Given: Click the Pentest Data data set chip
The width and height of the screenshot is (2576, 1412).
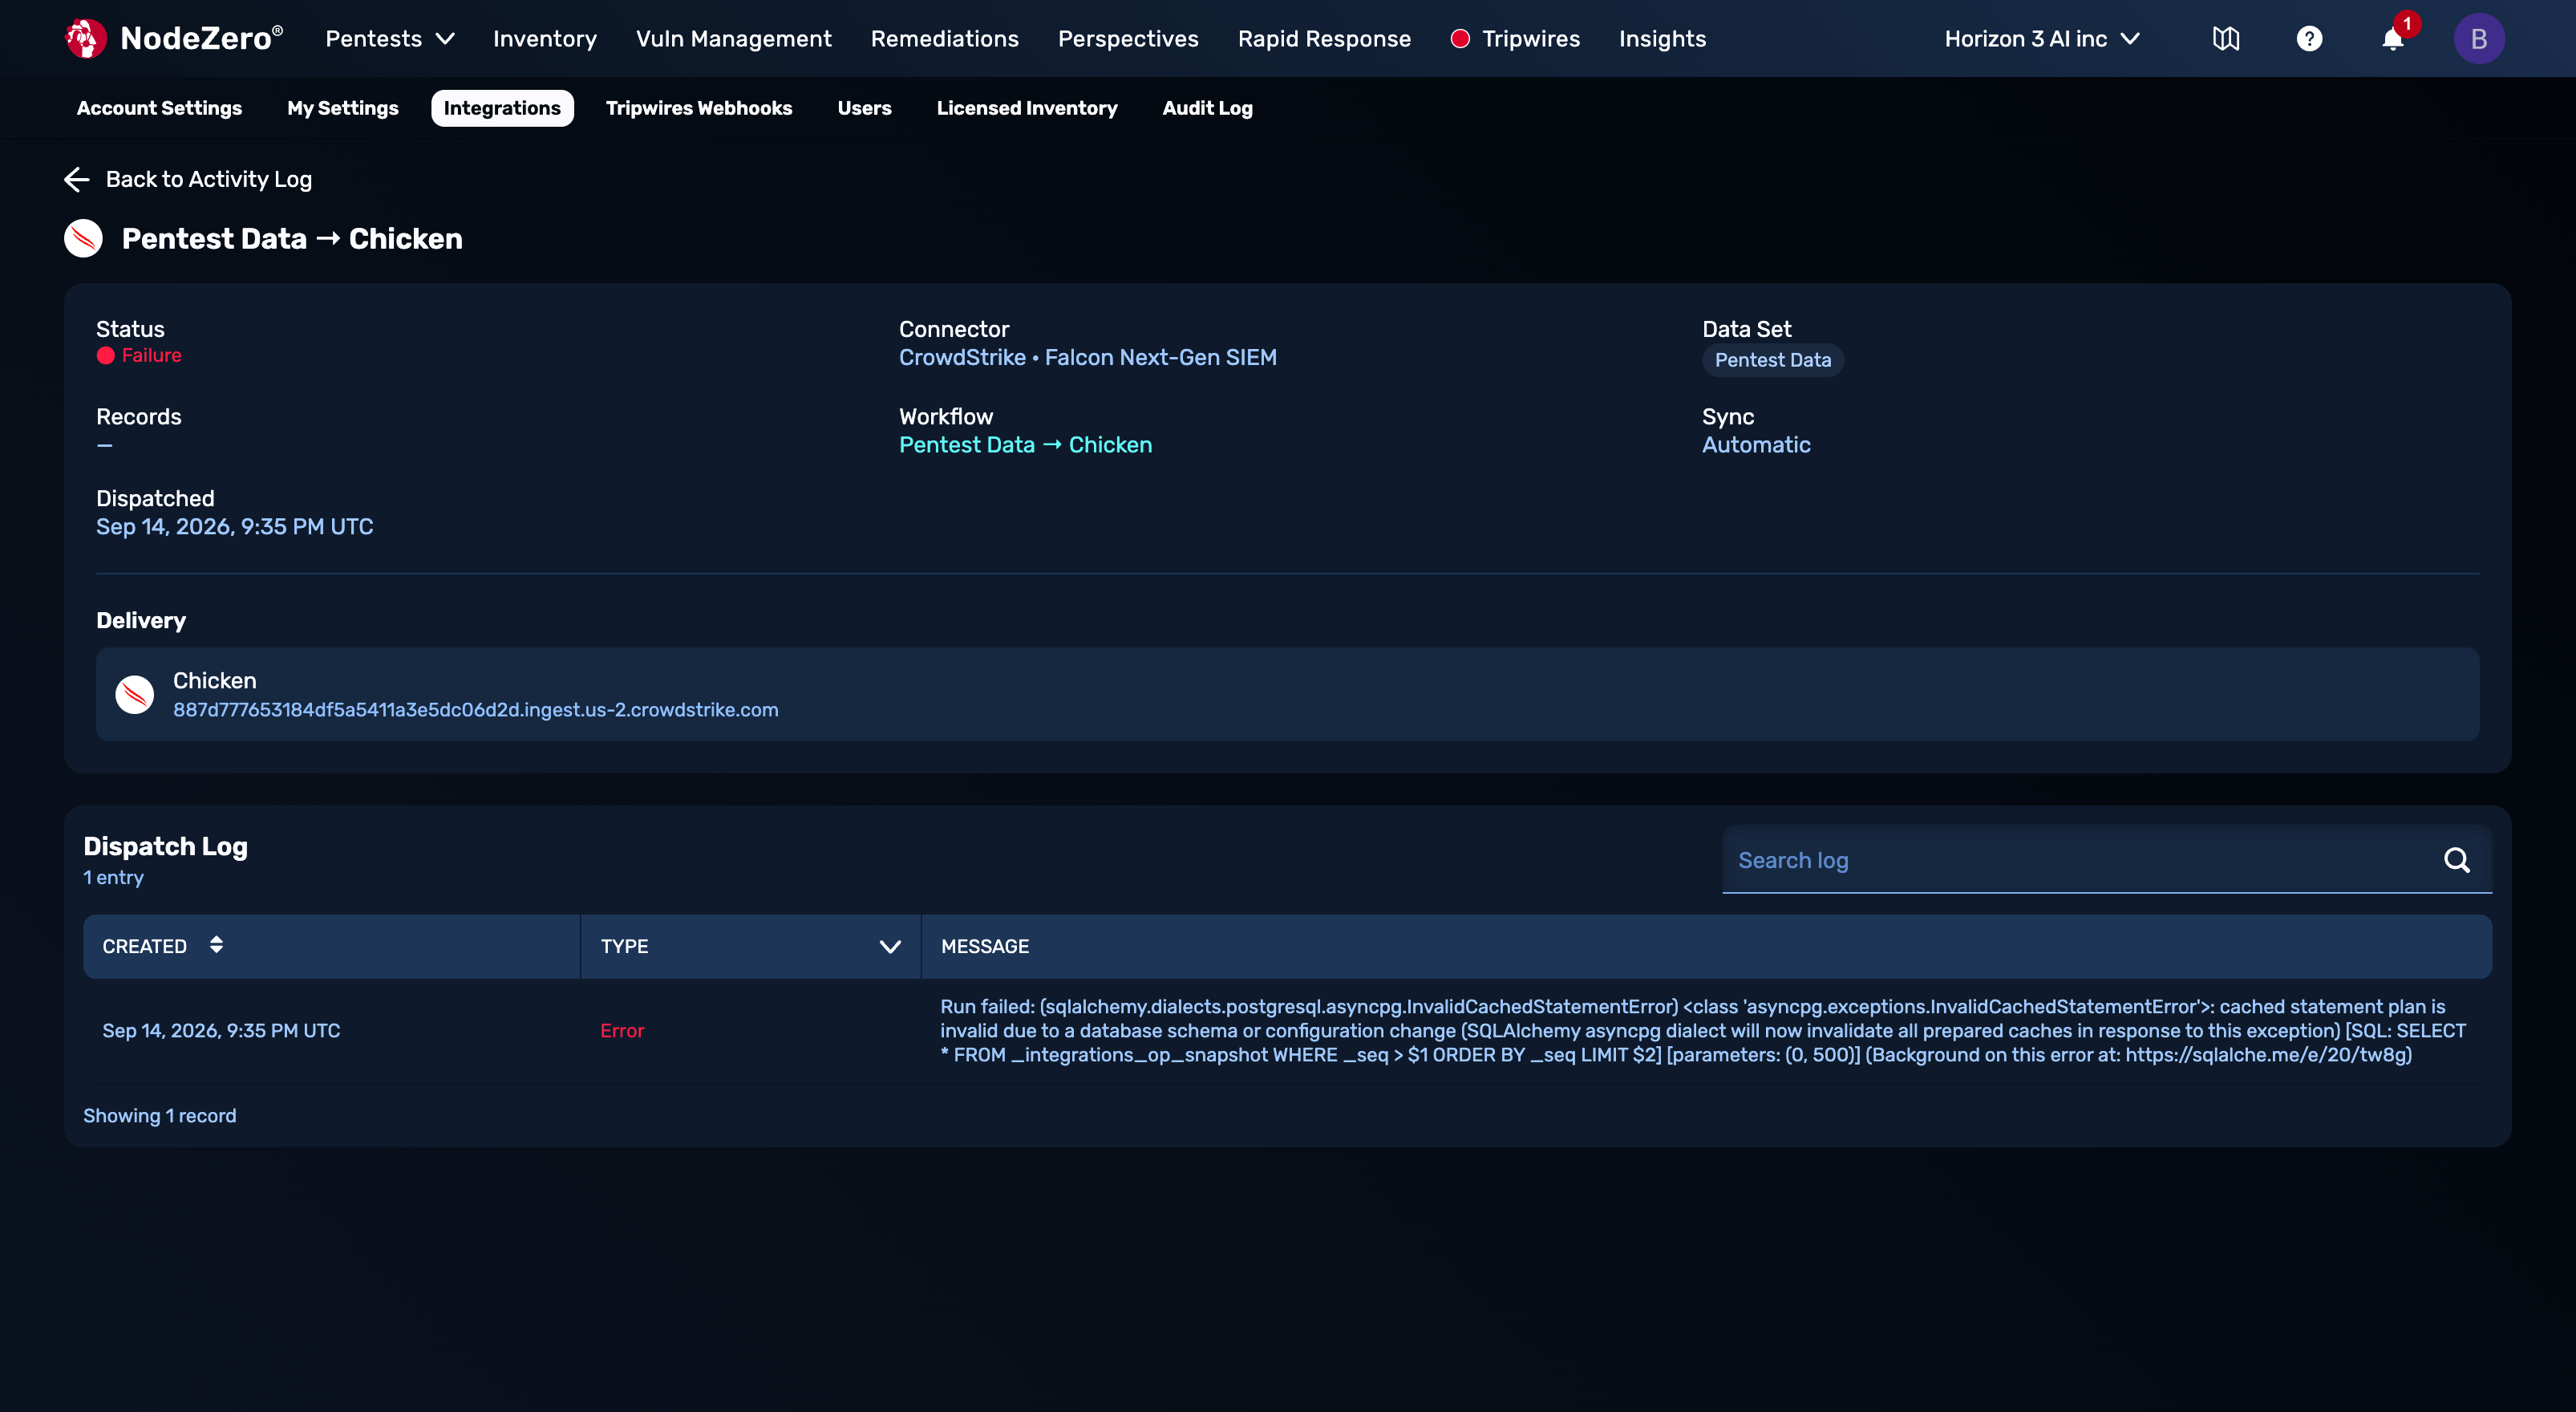Looking at the screenshot, I should coord(1773,360).
